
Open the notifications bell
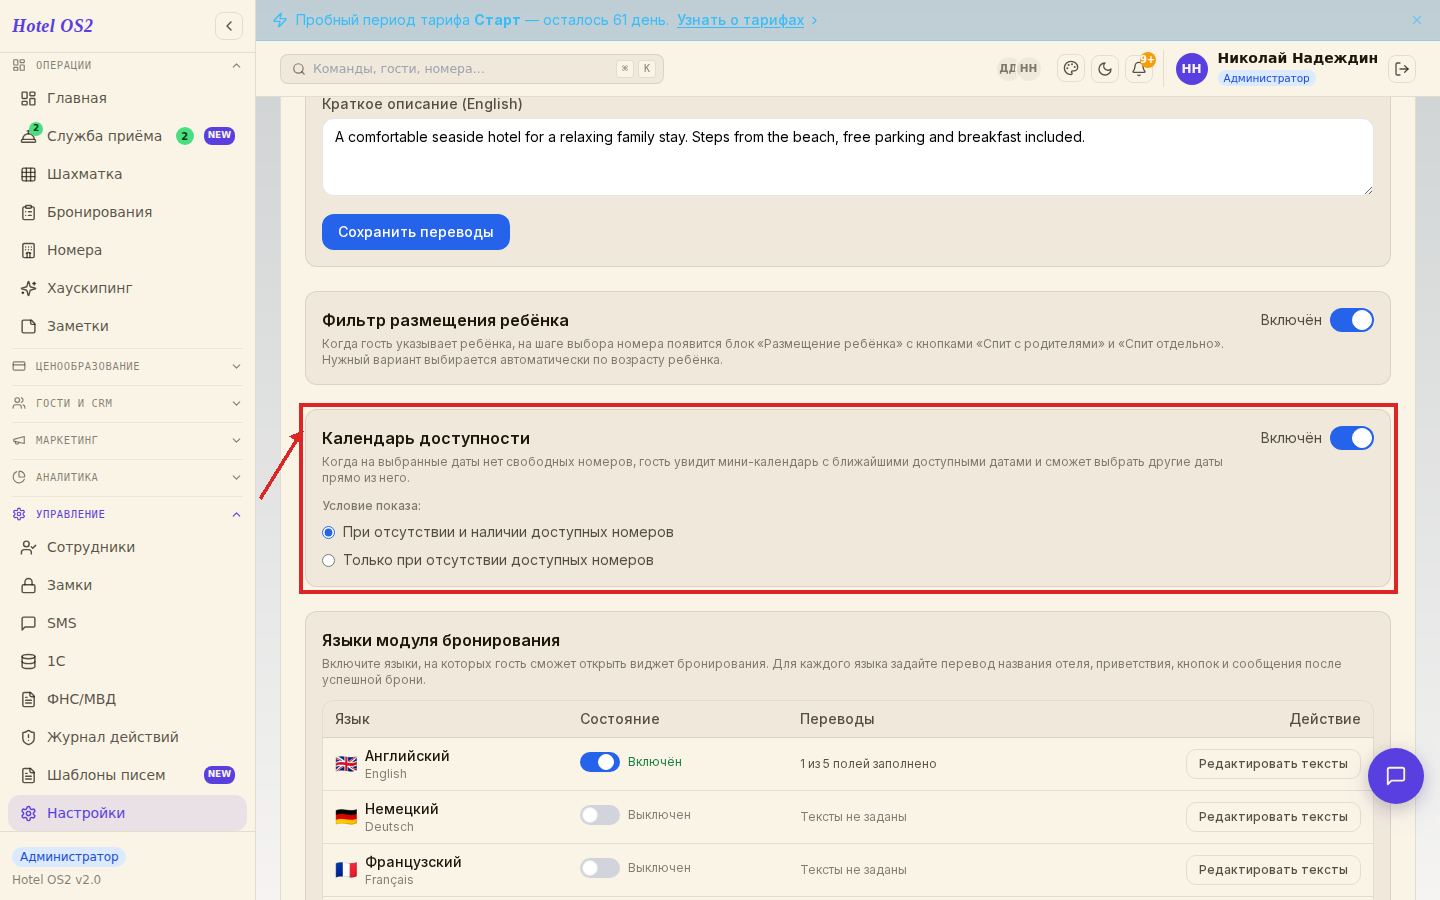coord(1139,69)
